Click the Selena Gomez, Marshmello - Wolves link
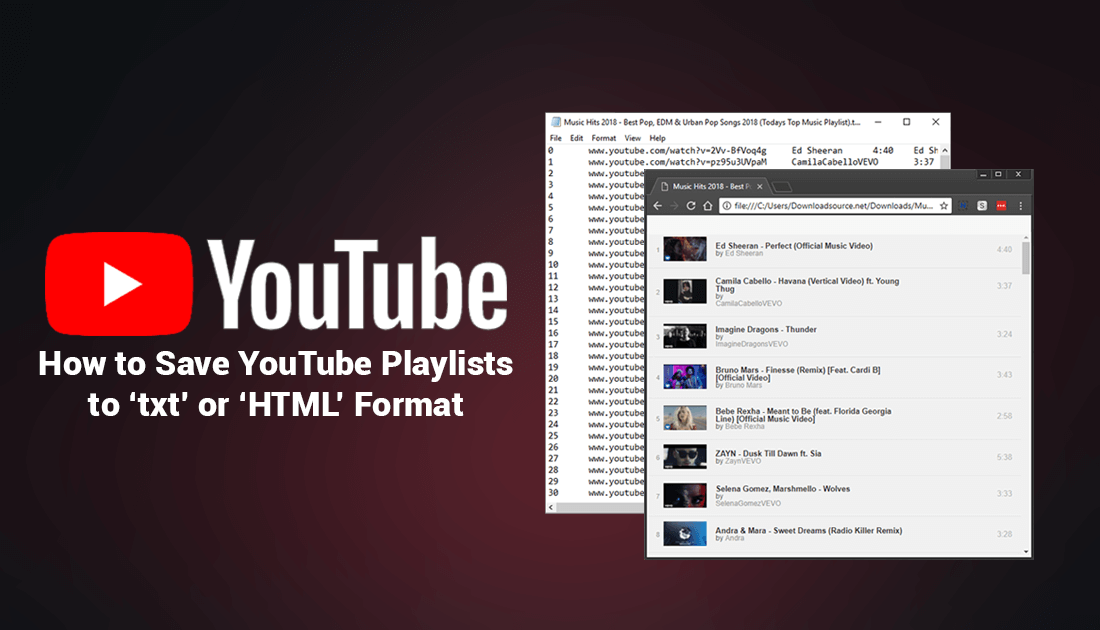 783,488
